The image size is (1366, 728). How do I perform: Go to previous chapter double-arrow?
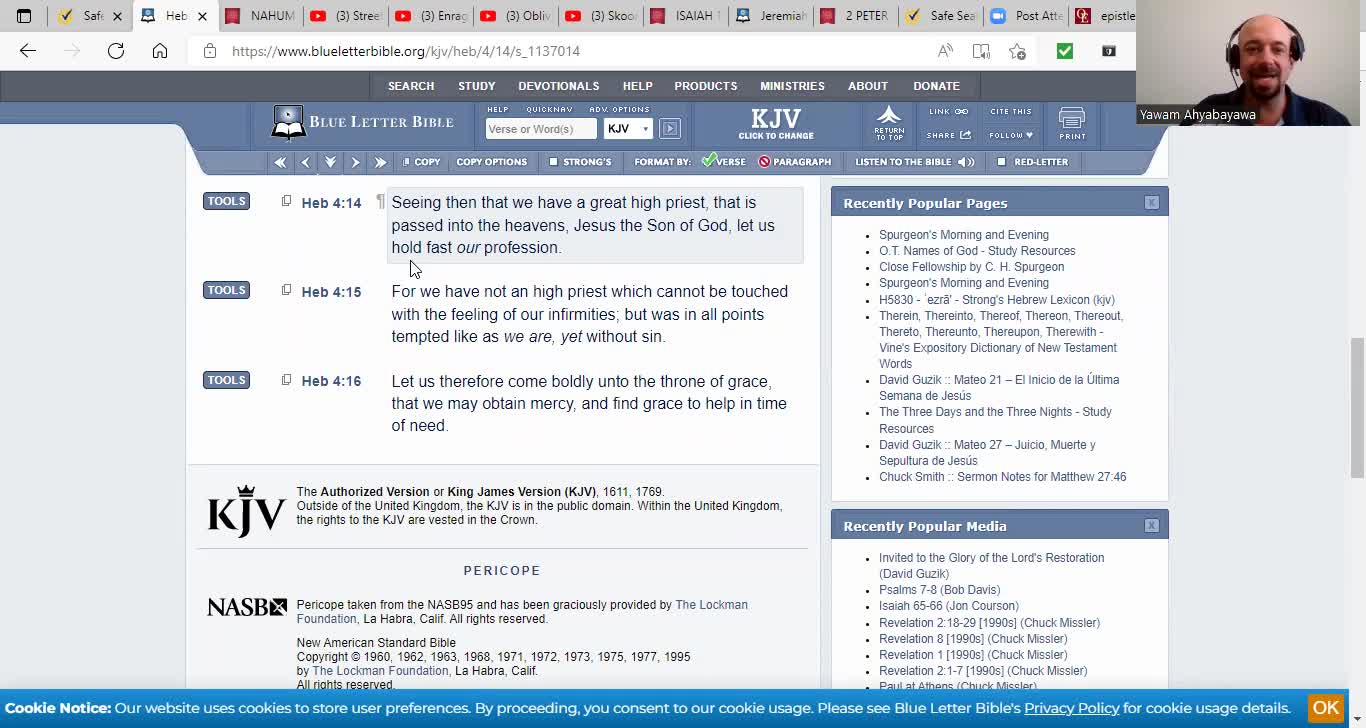280,162
